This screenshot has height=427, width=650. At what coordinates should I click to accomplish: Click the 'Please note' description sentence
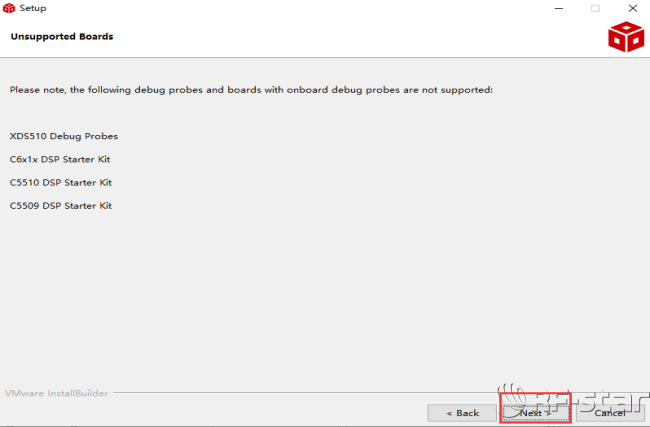pyautogui.click(x=250, y=90)
